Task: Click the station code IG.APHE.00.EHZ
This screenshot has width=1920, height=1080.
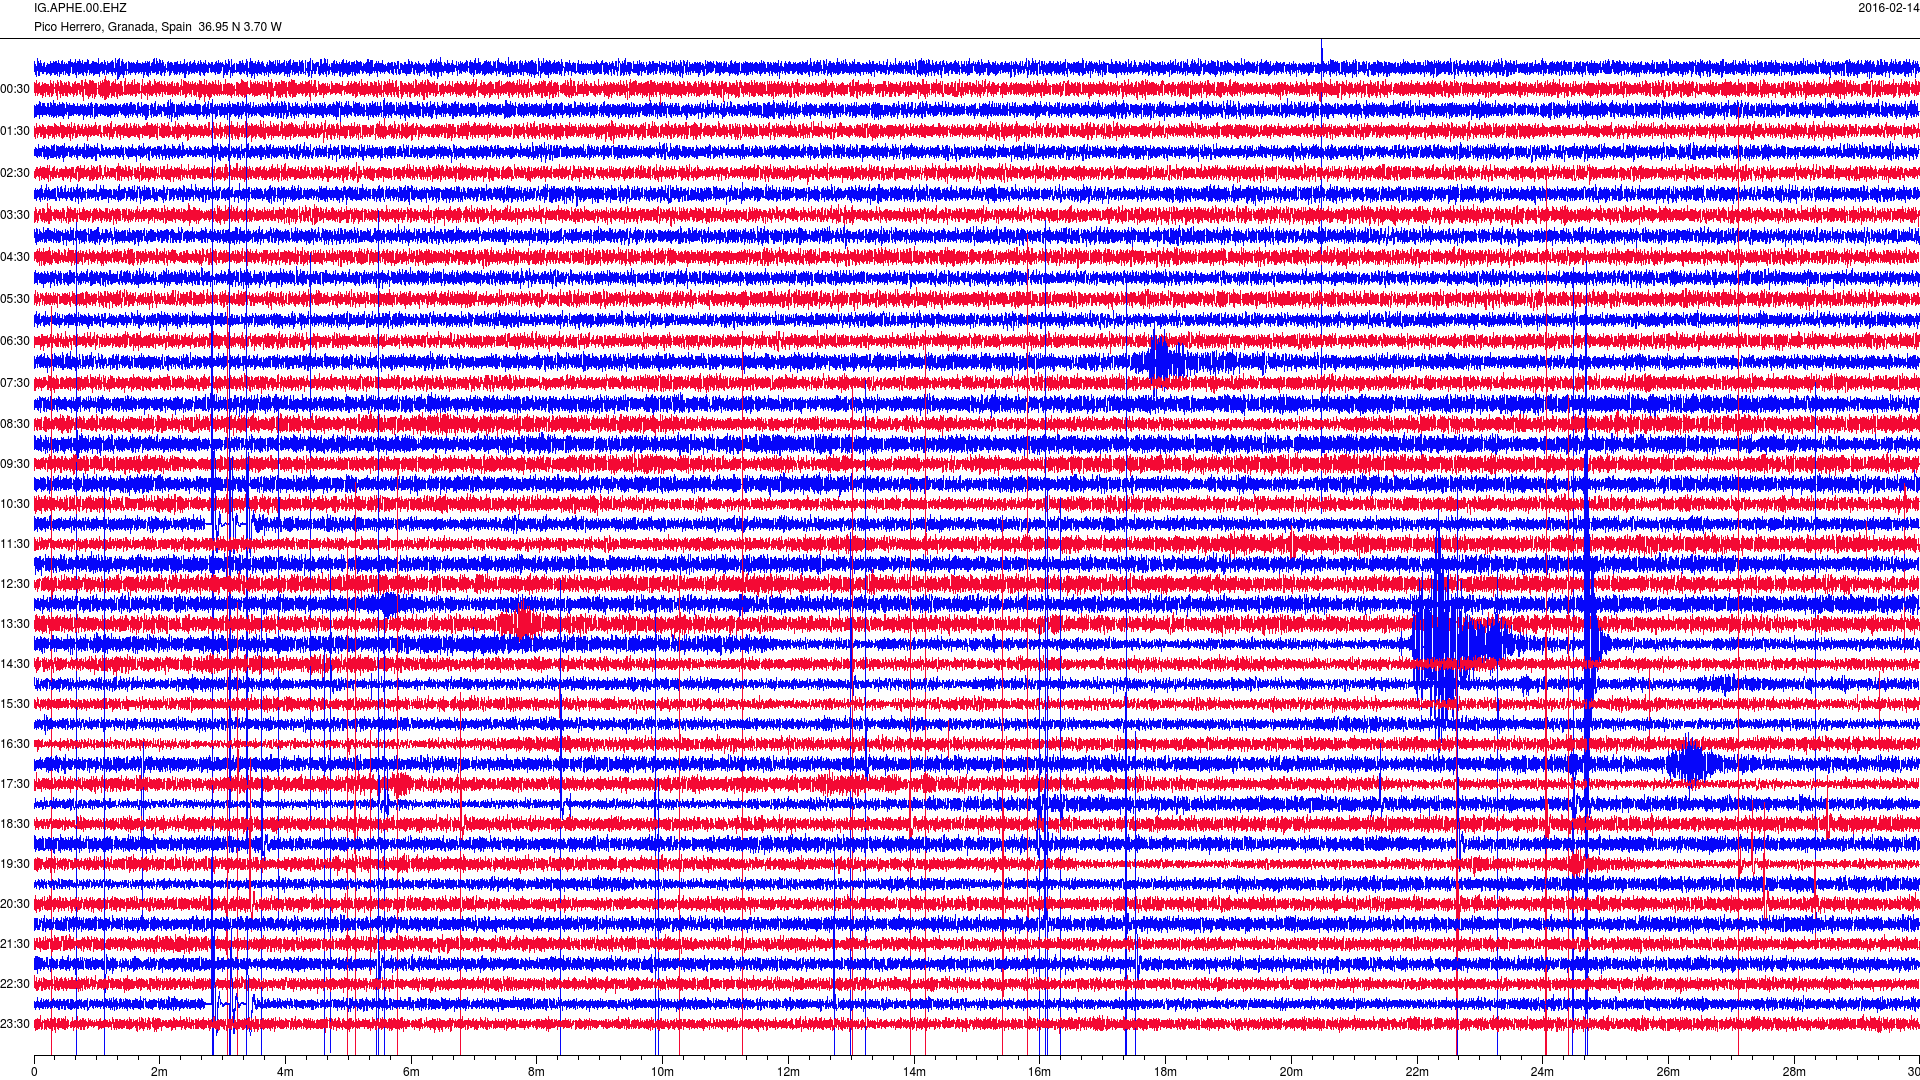Action: tap(80, 8)
